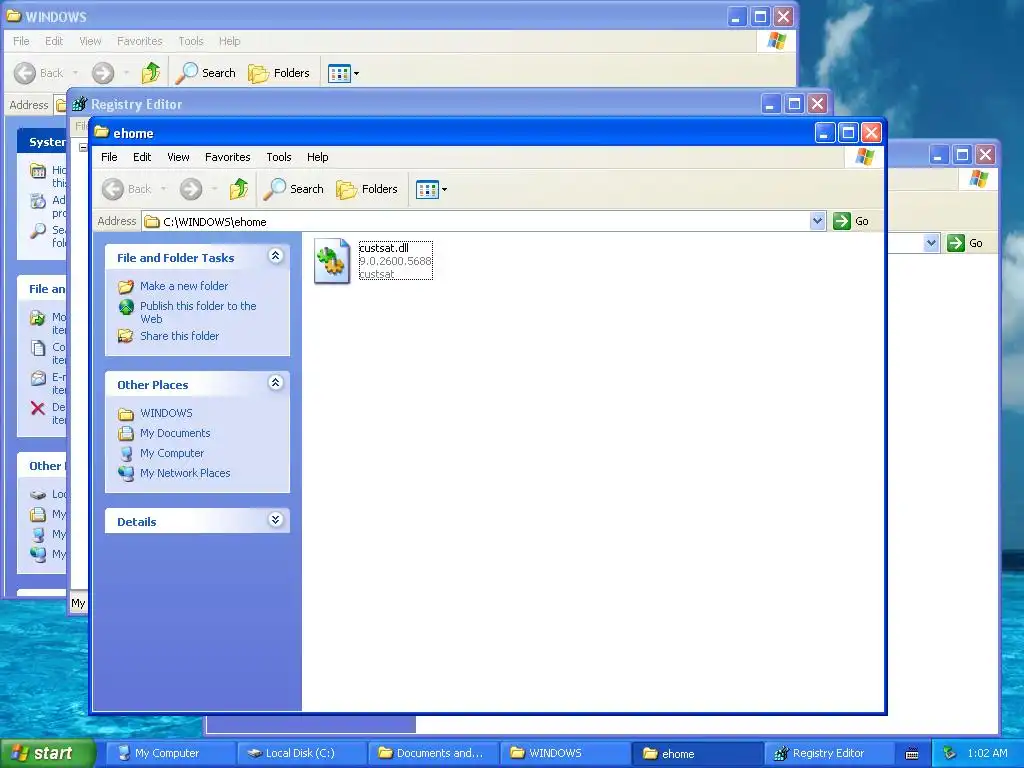Expand the ehome address bar dropdown
The height and width of the screenshot is (768, 1024).
point(817,221)
